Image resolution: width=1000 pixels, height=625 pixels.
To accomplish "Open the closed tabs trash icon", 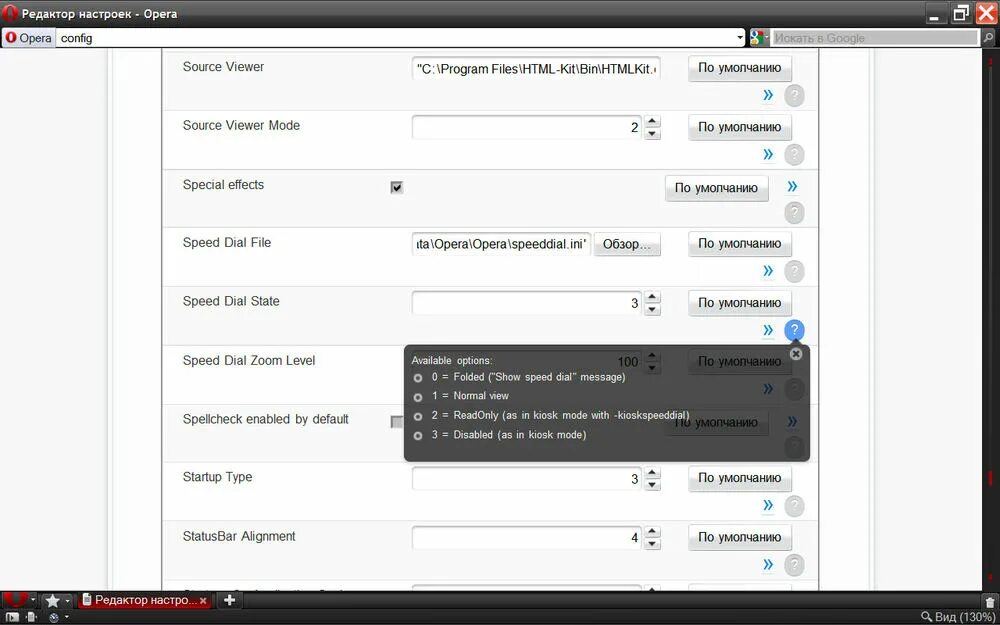I will [x=990, y=601].
